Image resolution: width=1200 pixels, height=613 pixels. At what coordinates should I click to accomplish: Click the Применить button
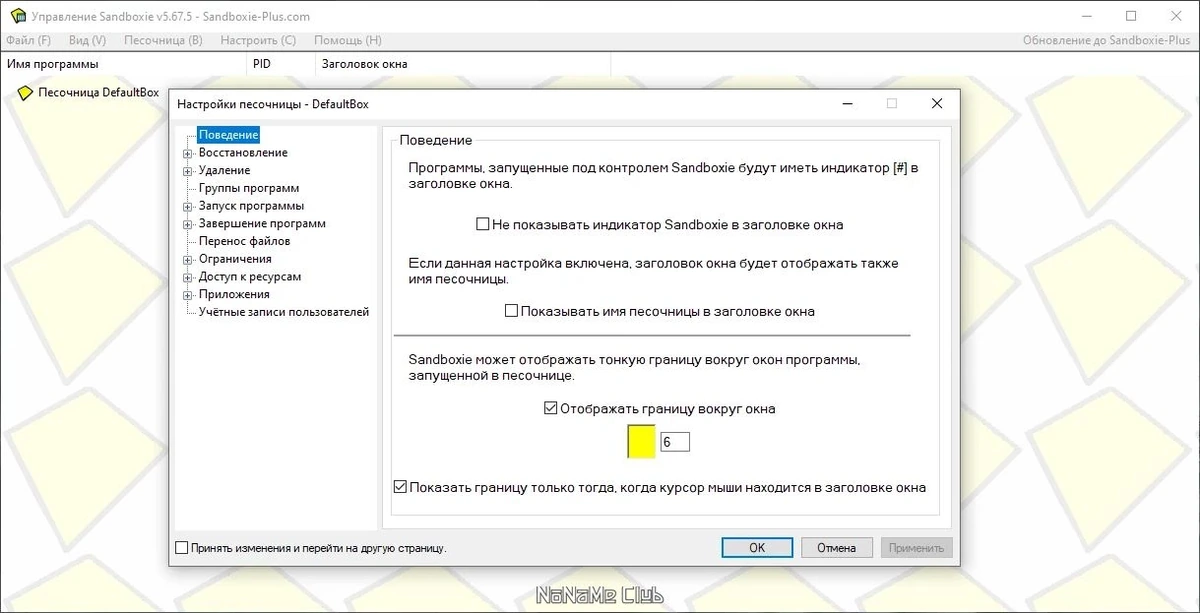point(916,547)
